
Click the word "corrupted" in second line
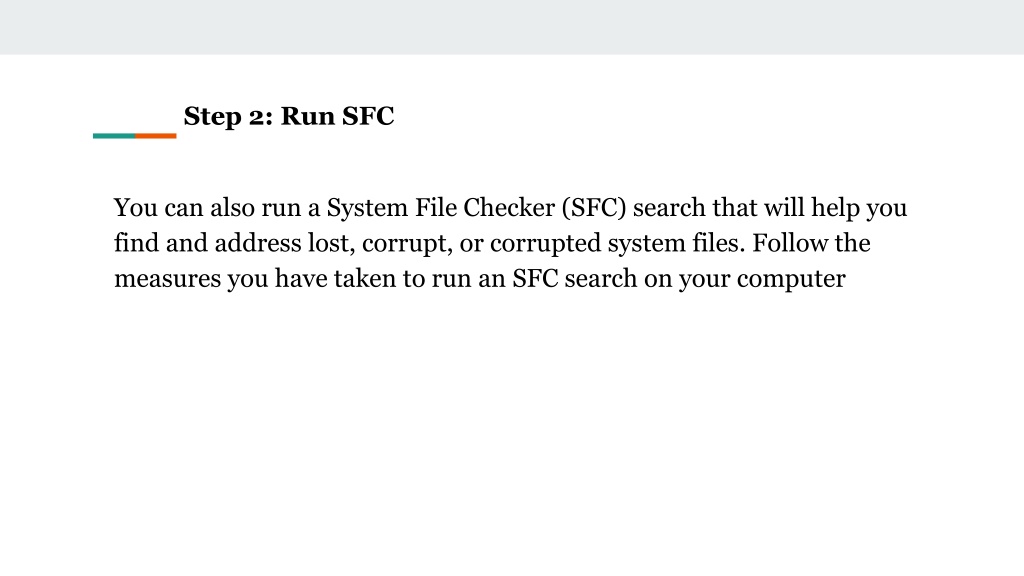545,244
